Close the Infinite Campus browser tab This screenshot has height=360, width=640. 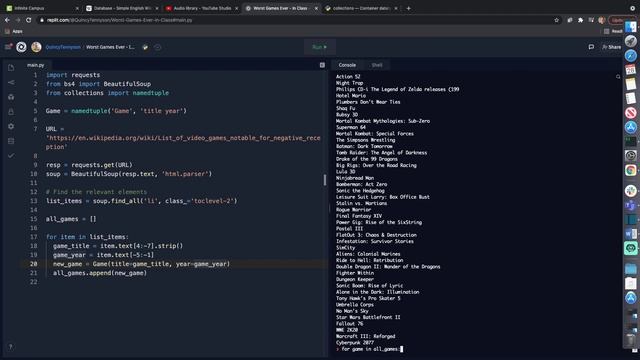tap(77, 8)
